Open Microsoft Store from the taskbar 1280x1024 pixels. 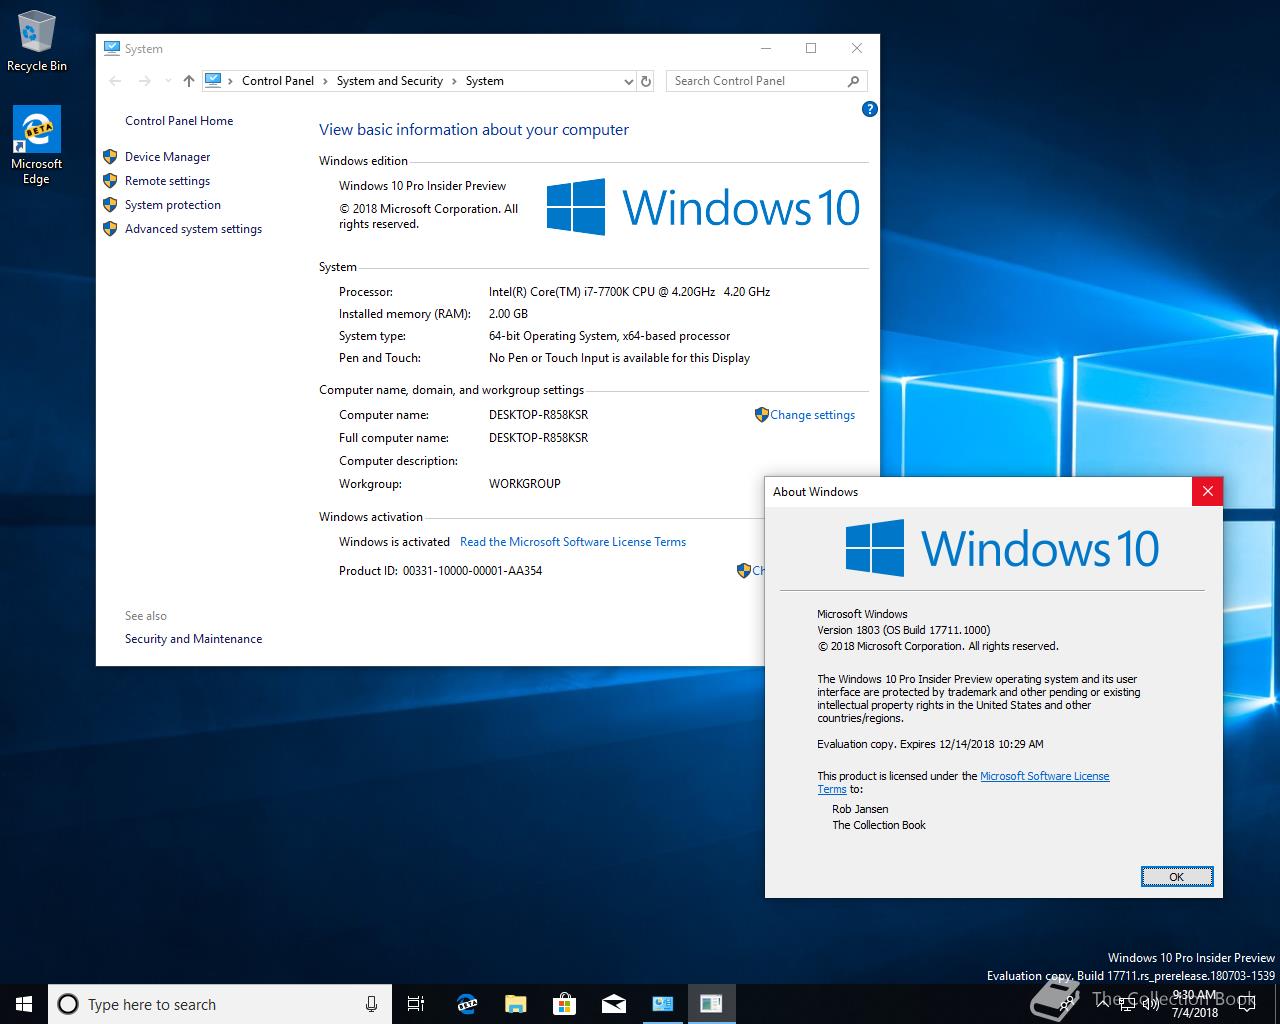pos(564,1004)
